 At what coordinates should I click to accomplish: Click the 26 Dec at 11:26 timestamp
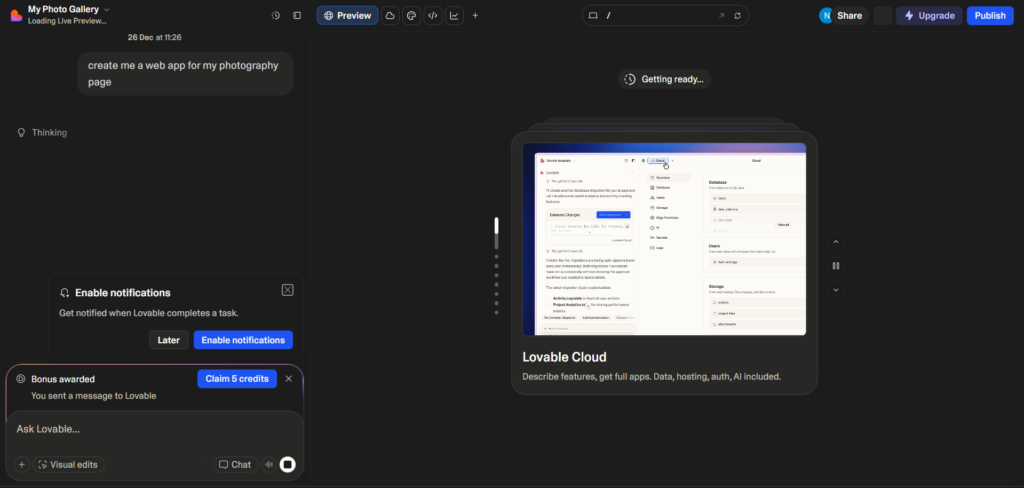tap(155, 37)
